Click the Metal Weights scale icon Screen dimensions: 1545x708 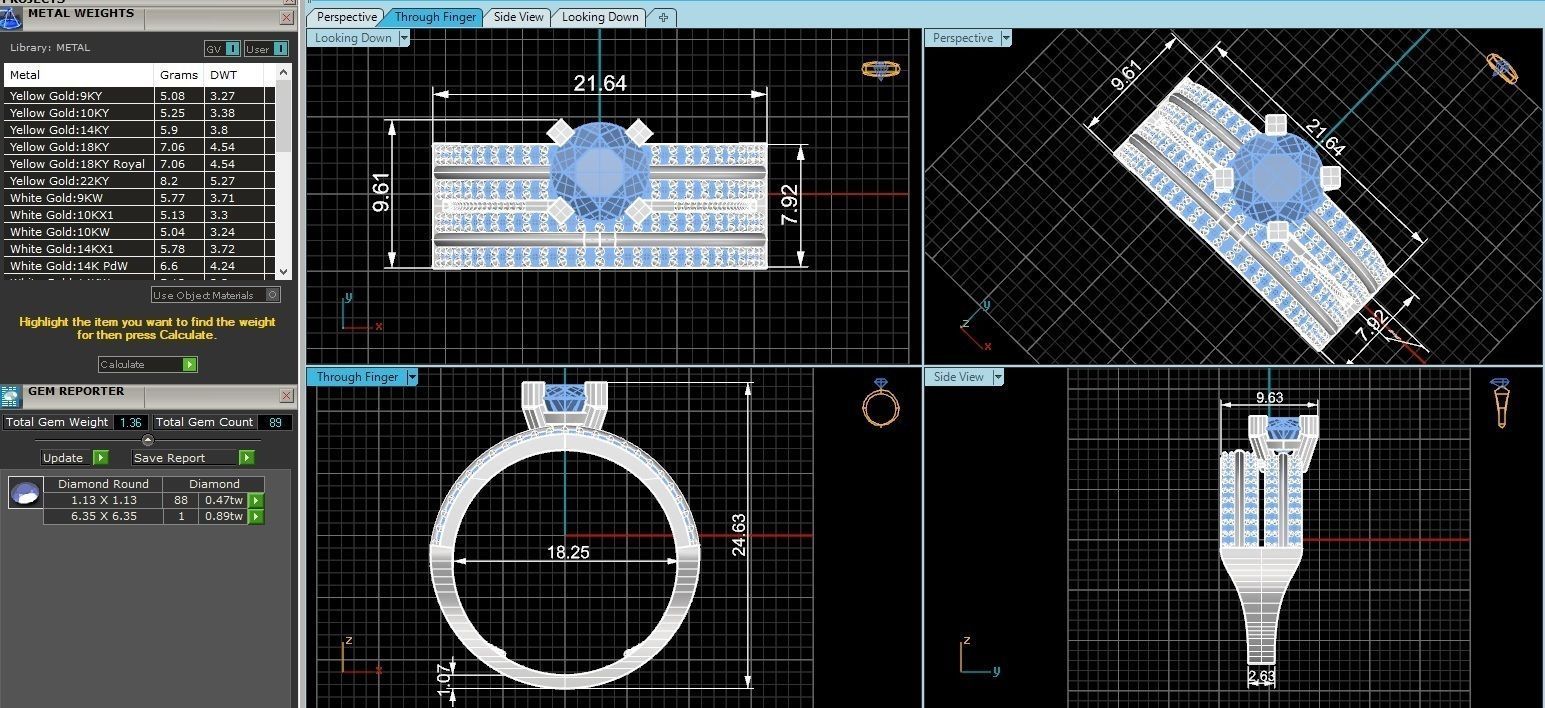10,16
